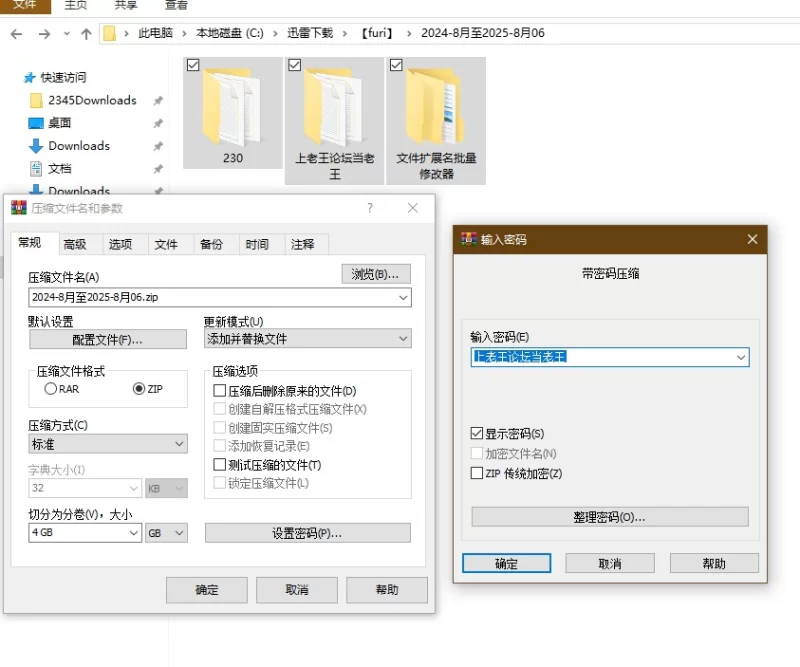This screenshot has height=667, width=800.
Task: Enable ZIP 传统加密 checkbox
Action: tap(477, 473)
